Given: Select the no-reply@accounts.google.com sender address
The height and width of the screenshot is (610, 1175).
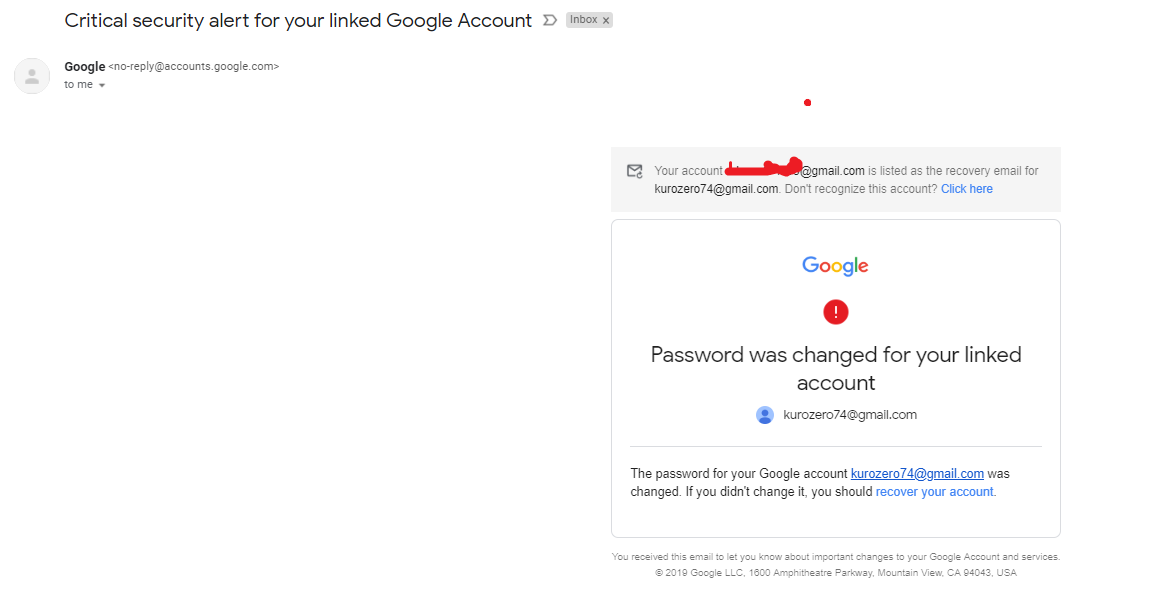Looking at the screenshot, I should (193, 67).
